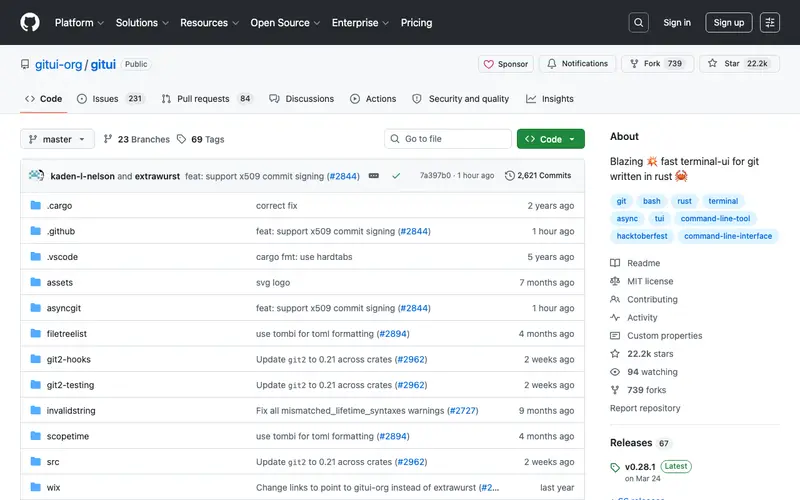Switch to the Actions tab
800x500 pixels.
(x=373, y=98)
